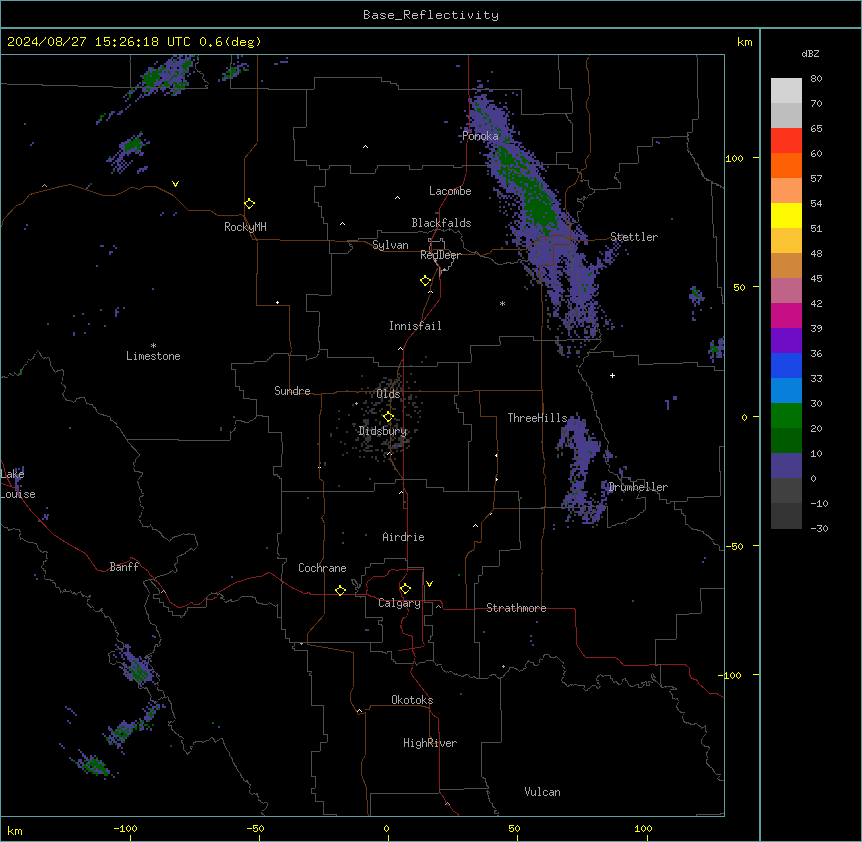Click the asterisk marker above Limestone
Image resolution: width=862 pixels, height=842 pixels.
(x=153, y=345)
